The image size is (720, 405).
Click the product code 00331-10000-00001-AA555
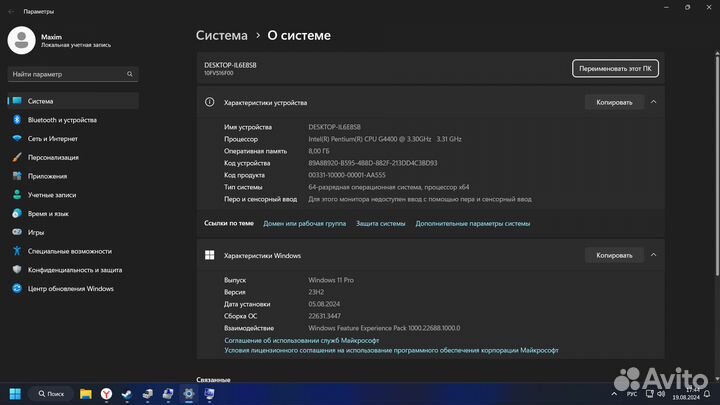347,175
